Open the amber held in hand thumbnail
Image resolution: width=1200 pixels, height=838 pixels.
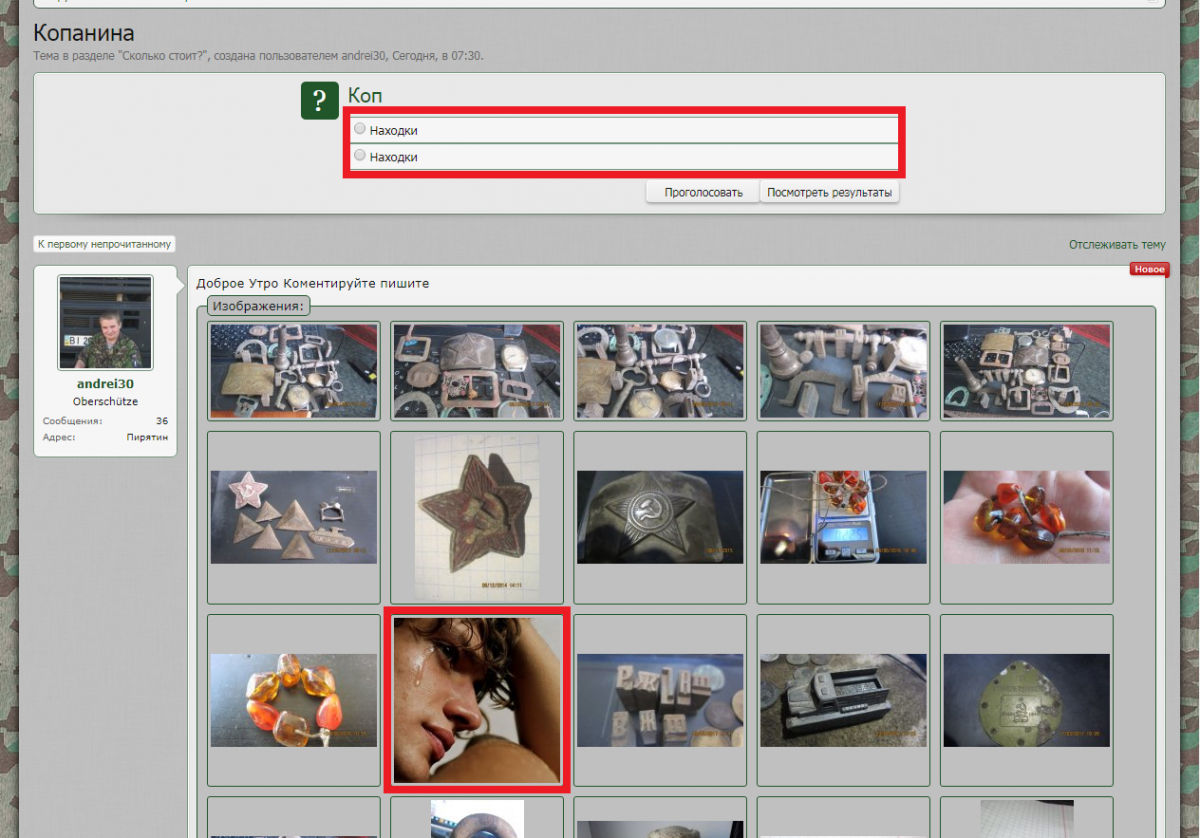[1026, 517]
